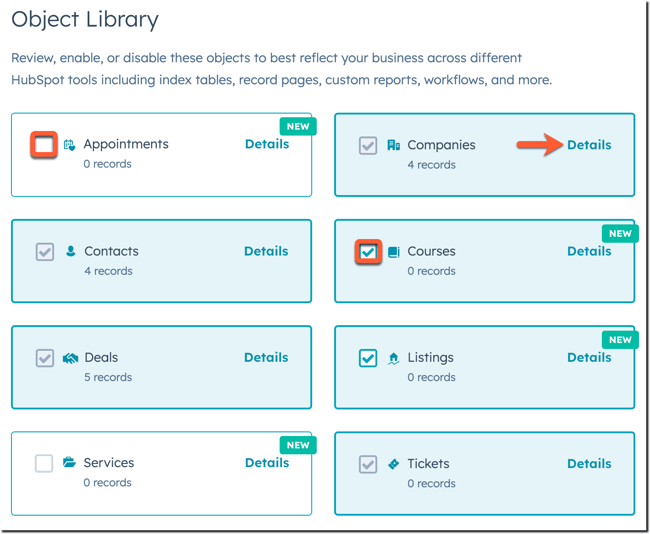The image size is (650, 534).
Task: Click the Listings house icon
Action: tap(393, 358)
